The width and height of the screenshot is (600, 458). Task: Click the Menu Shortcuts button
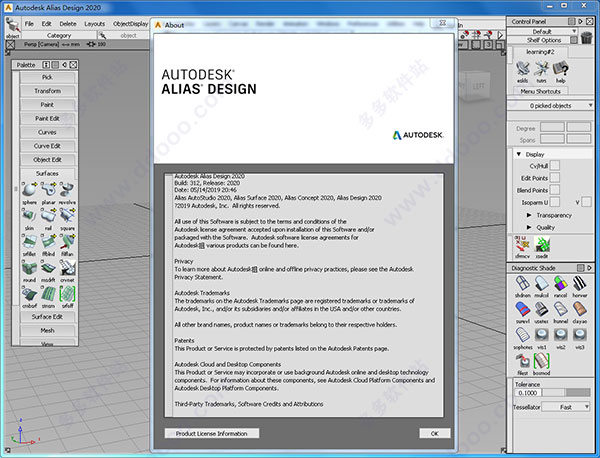(x=540, y=91)
